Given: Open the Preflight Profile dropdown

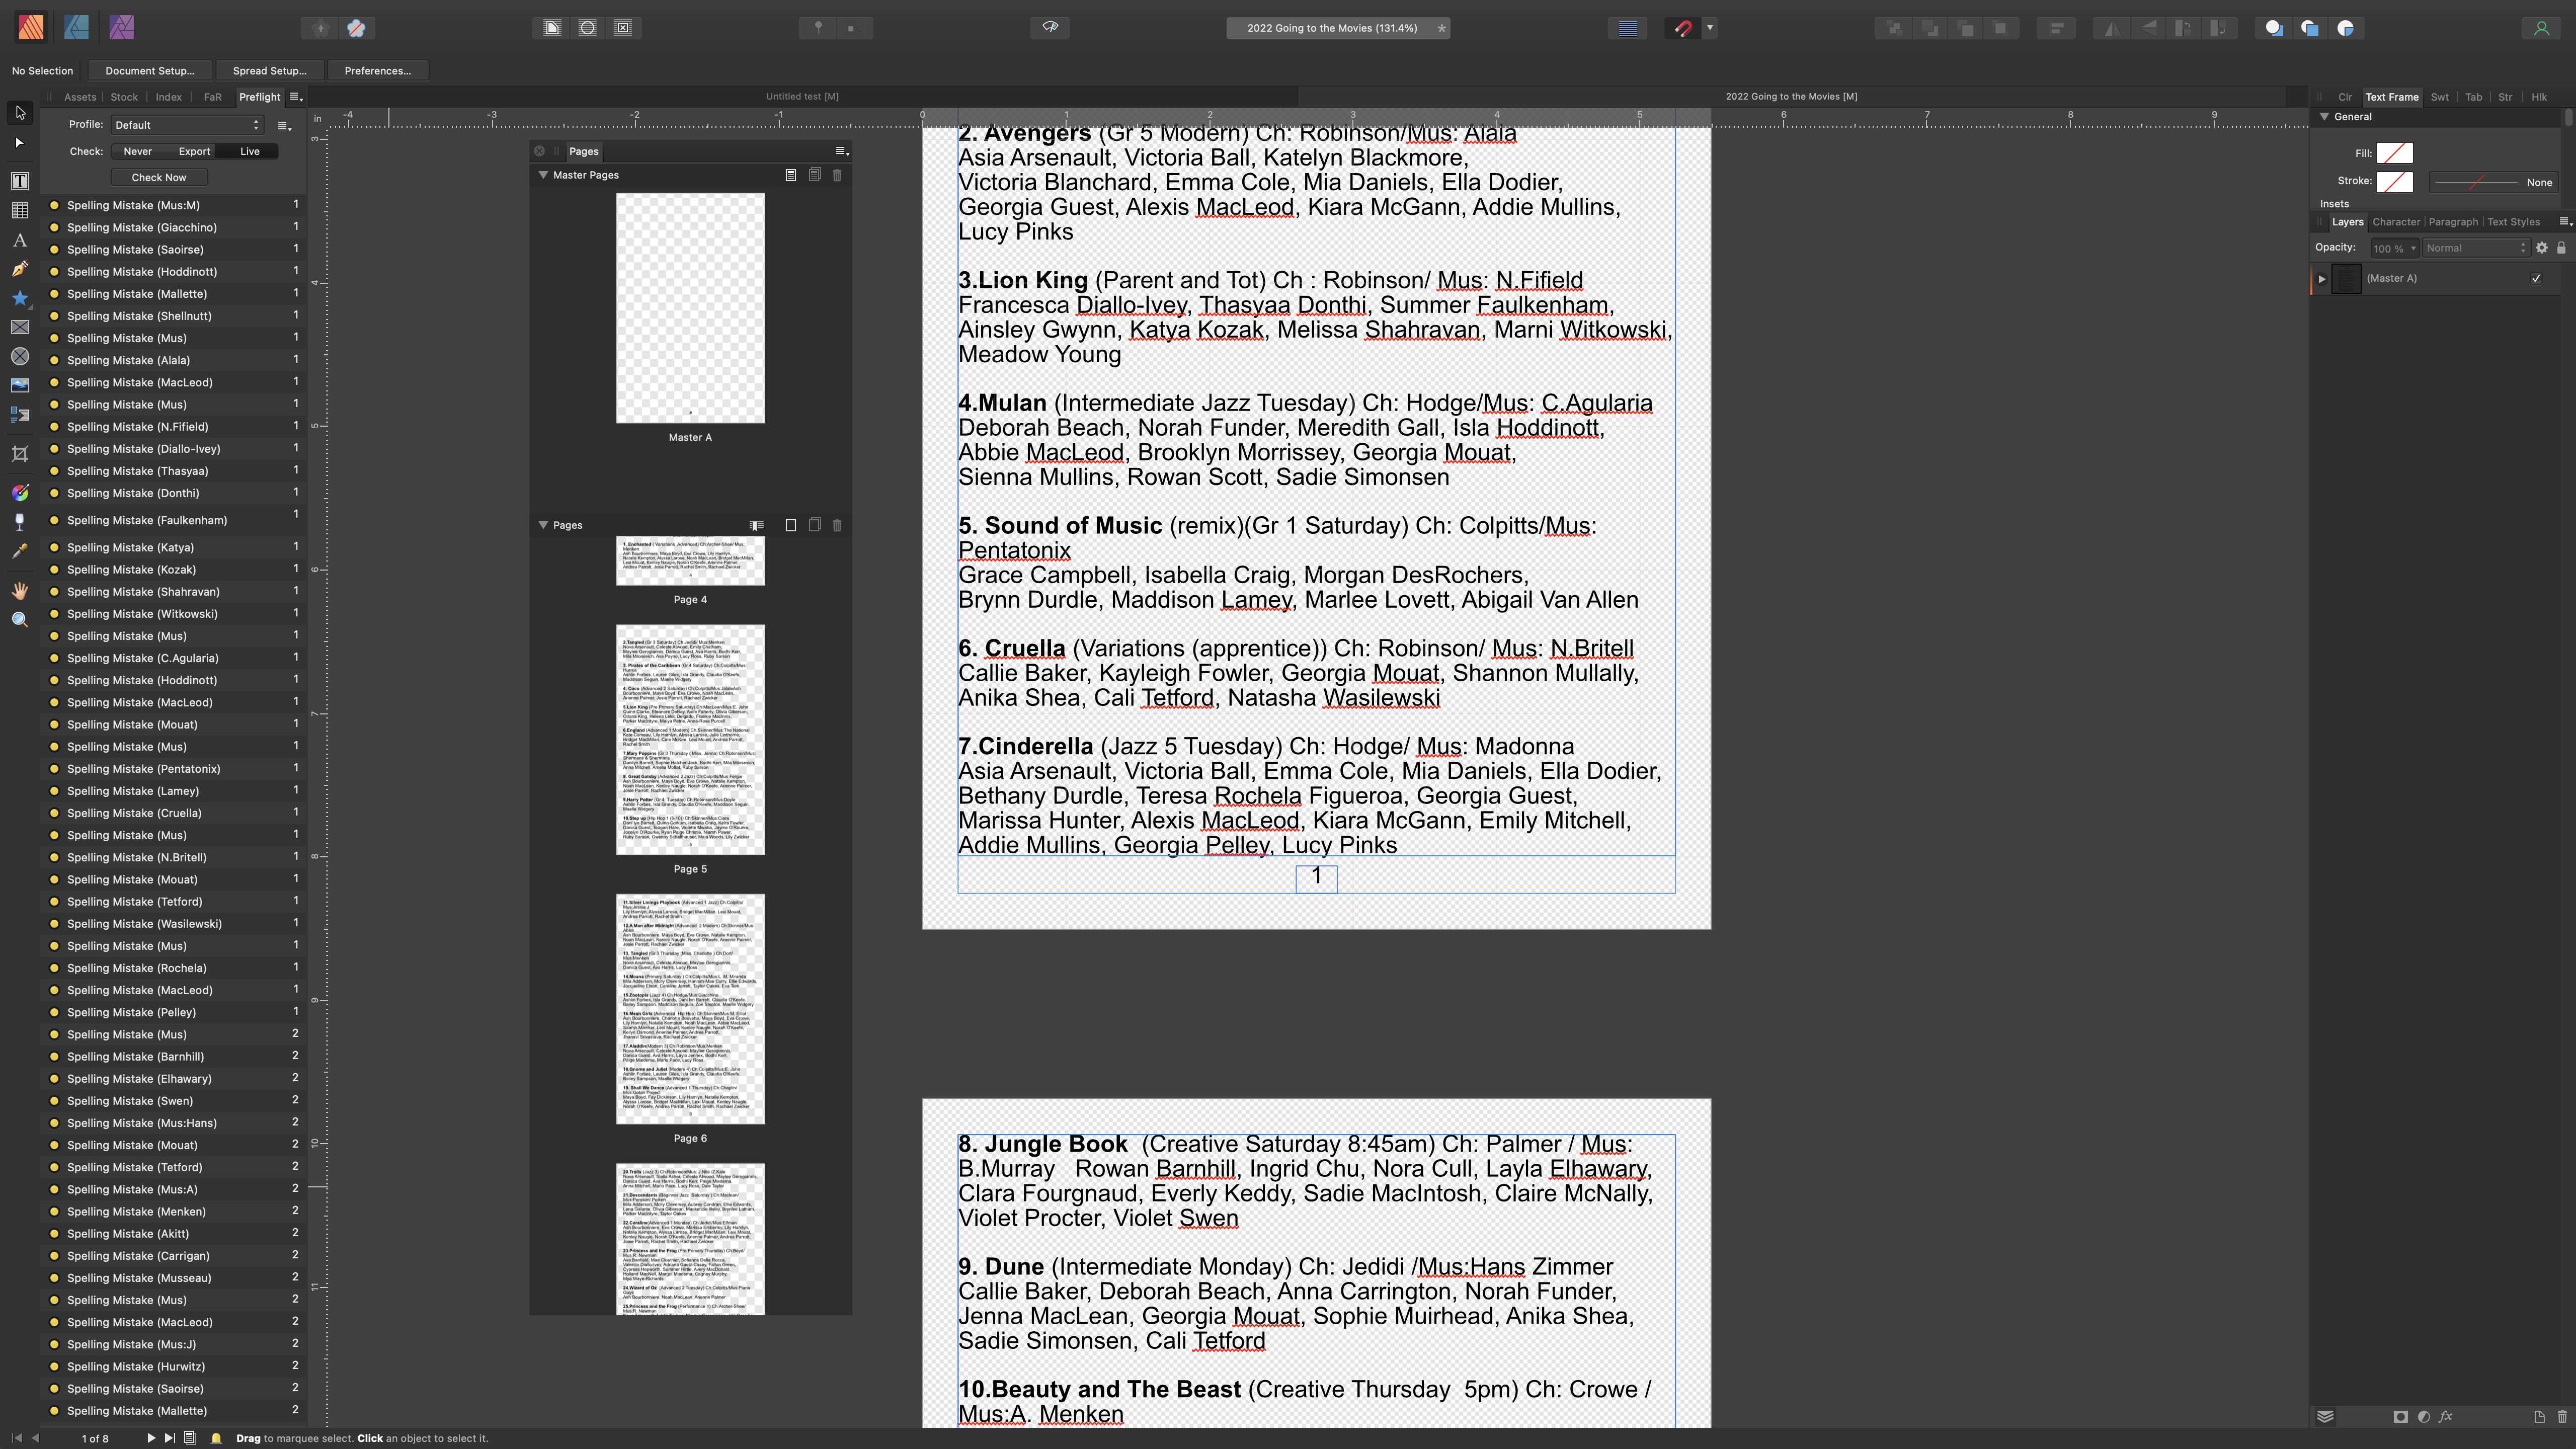Looking at the screenshot, I should click(187, 125).
